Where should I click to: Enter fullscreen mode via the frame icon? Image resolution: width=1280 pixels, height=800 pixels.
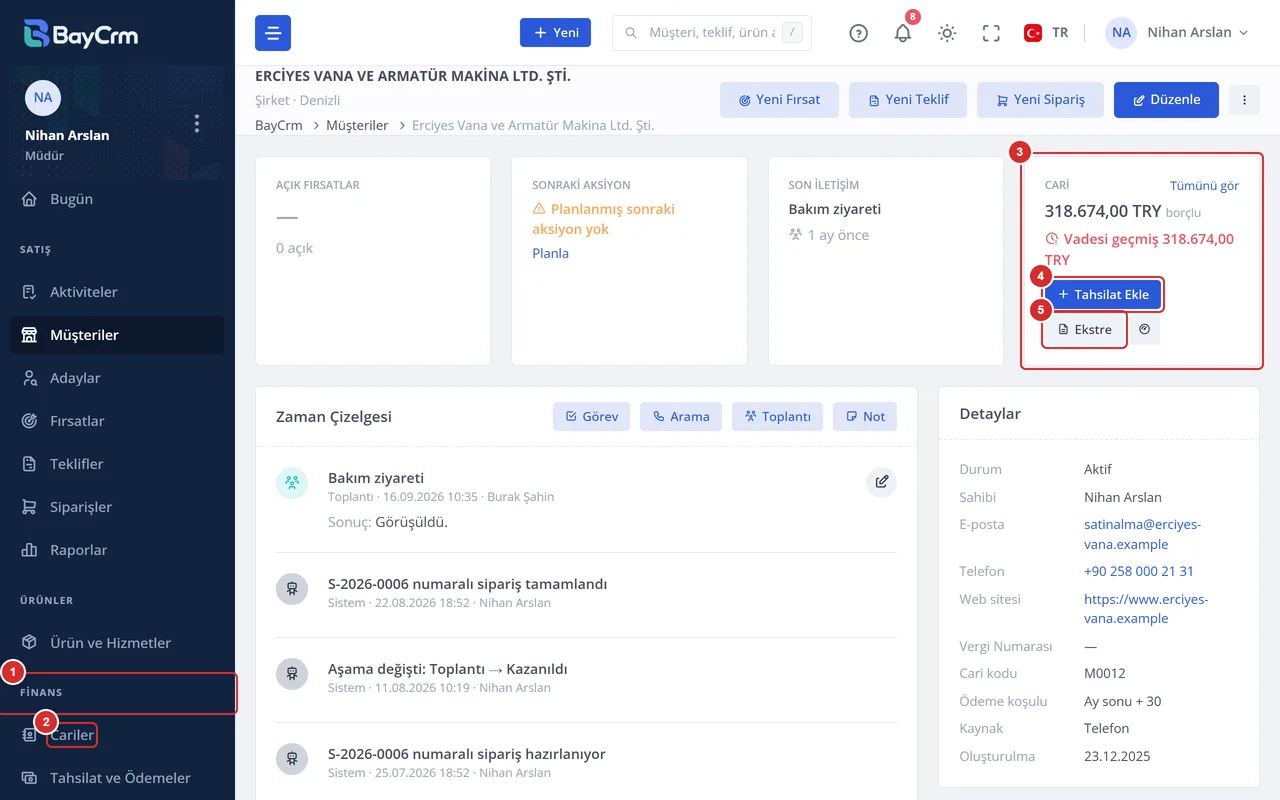point(991,33)
